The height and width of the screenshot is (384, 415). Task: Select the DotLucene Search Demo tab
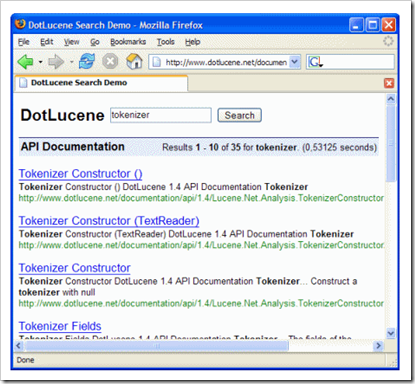[x=101, y=83]
